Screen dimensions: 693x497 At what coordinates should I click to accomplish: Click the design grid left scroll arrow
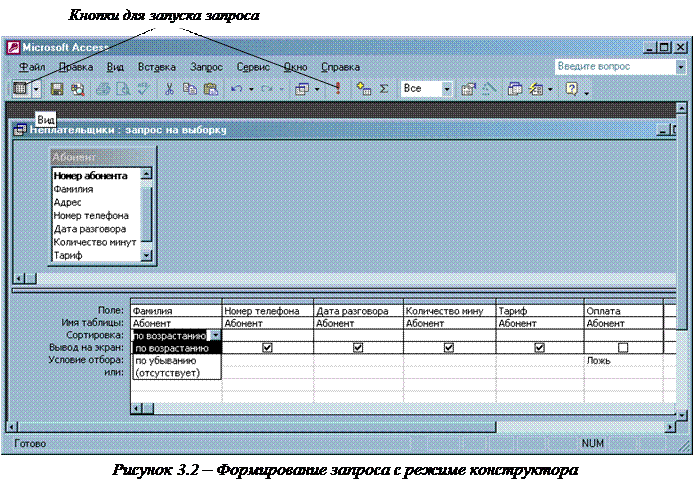tap(137, 408)
